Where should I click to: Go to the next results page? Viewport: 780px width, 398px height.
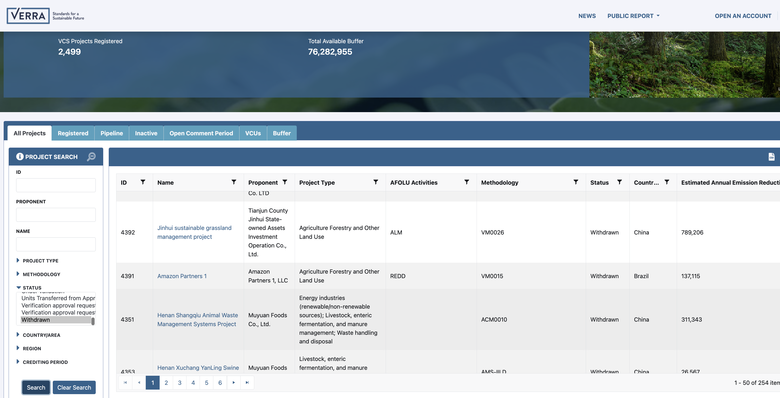tap(234, 383)
